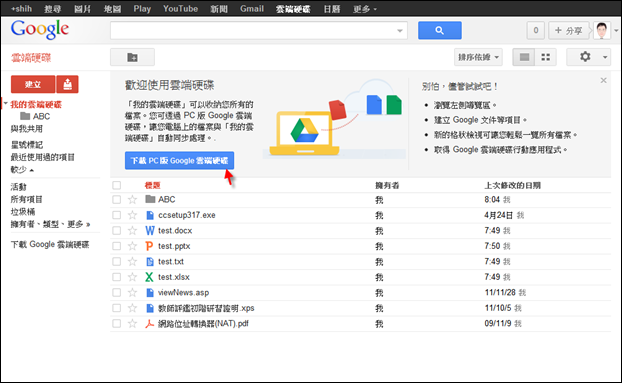Click the Excel icon of test.xlsx
This screenshot has height=383, width=622.
coord(149,277)
